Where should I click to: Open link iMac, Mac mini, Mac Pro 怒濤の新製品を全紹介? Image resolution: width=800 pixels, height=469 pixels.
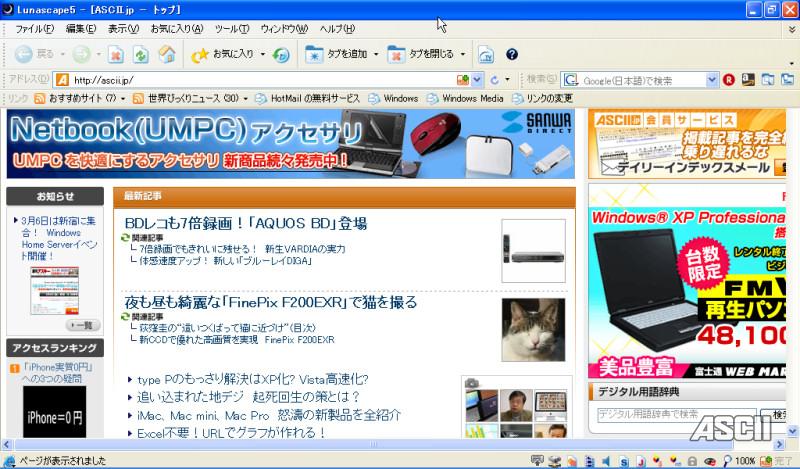tap(269, 415)
